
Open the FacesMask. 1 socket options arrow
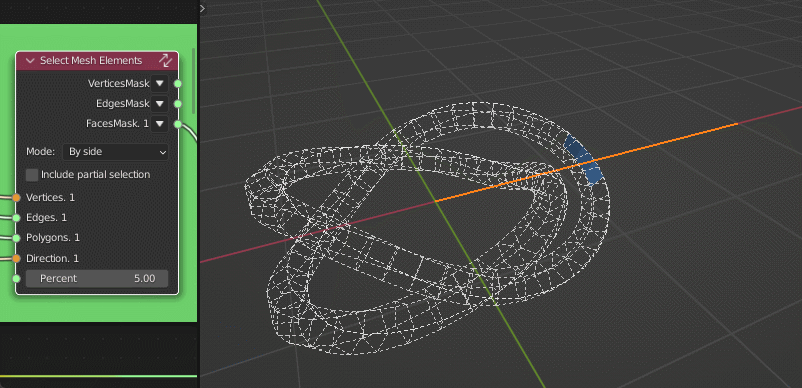tap(160, 124)
